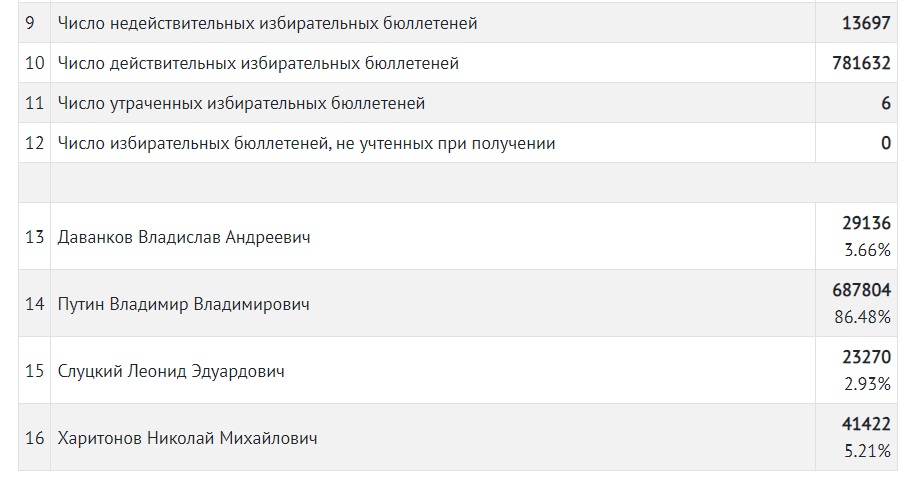Click the 2.93% percentage

click(868, 384)
